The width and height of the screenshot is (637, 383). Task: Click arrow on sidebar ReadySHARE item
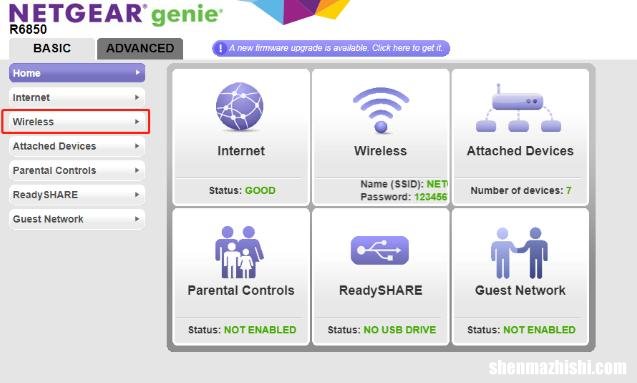click(x=137, y=195)
